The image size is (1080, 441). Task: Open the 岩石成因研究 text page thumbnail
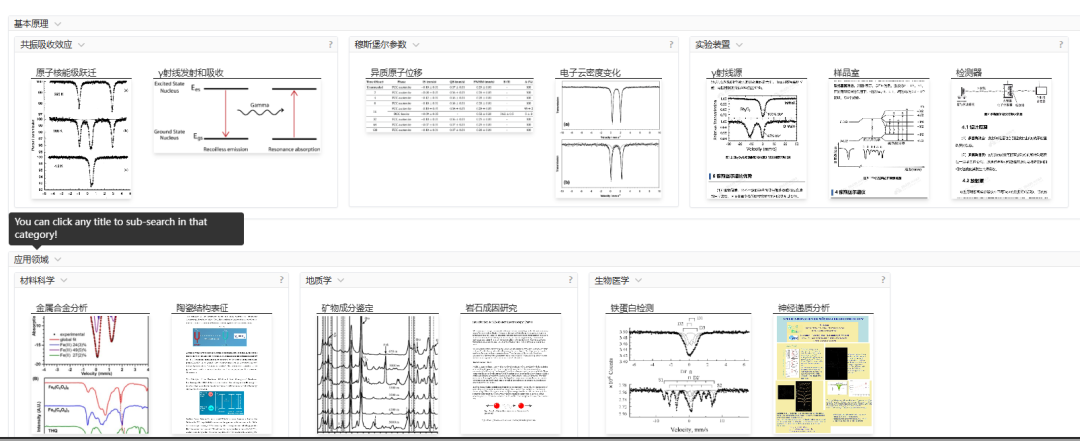510,375
